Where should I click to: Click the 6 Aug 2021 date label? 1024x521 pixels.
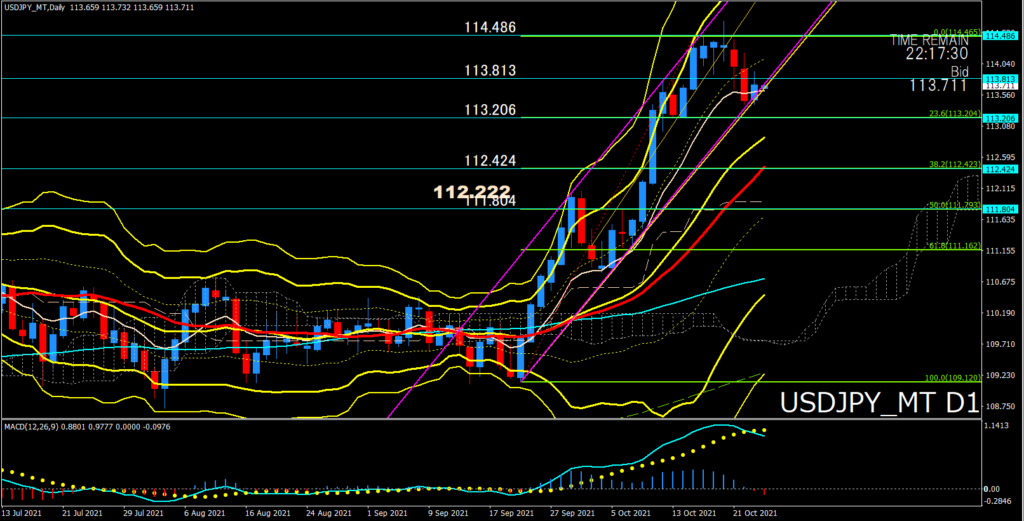pos(202,514)
